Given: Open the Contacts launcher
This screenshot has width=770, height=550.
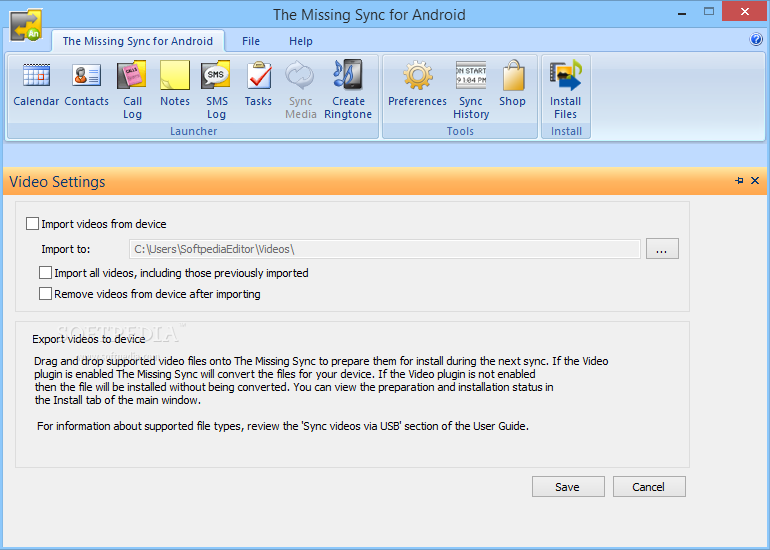Looking at the screenshot, I should coord(86,84).
